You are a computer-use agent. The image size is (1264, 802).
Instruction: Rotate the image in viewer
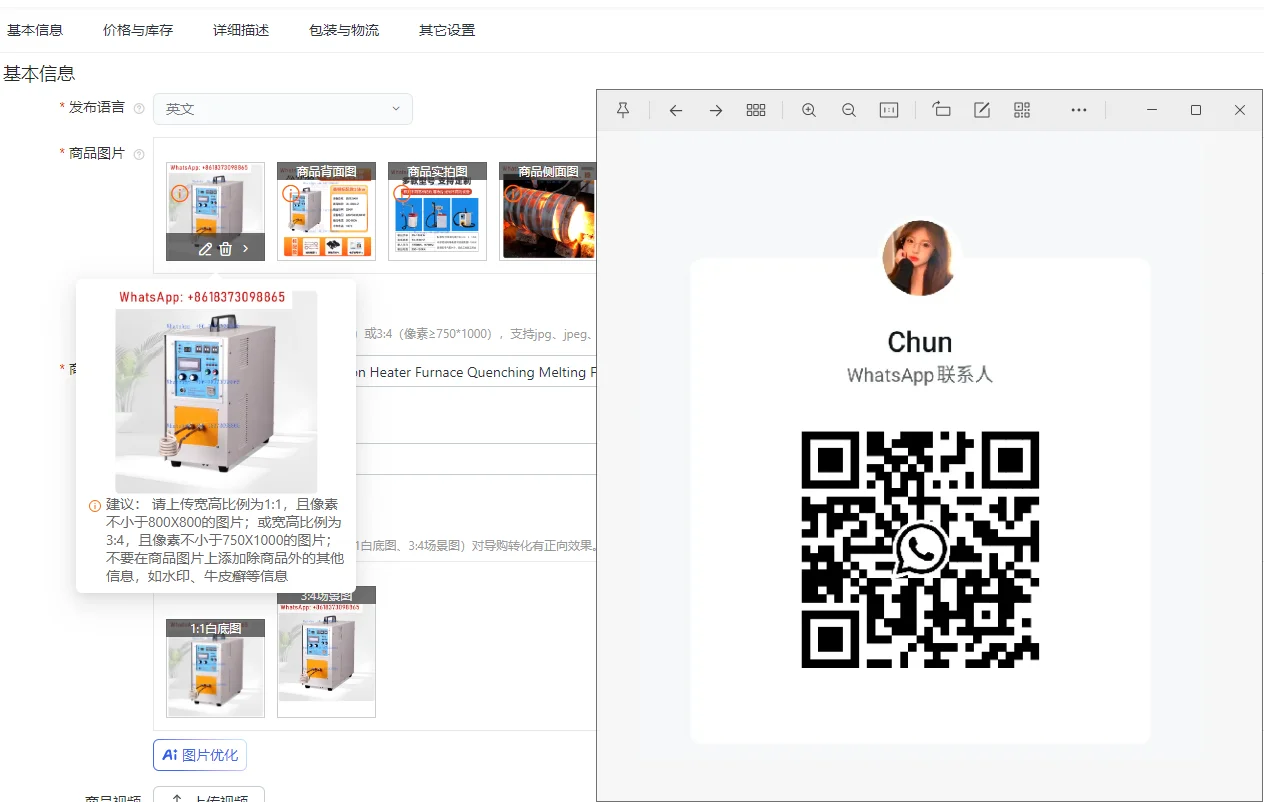941,110
